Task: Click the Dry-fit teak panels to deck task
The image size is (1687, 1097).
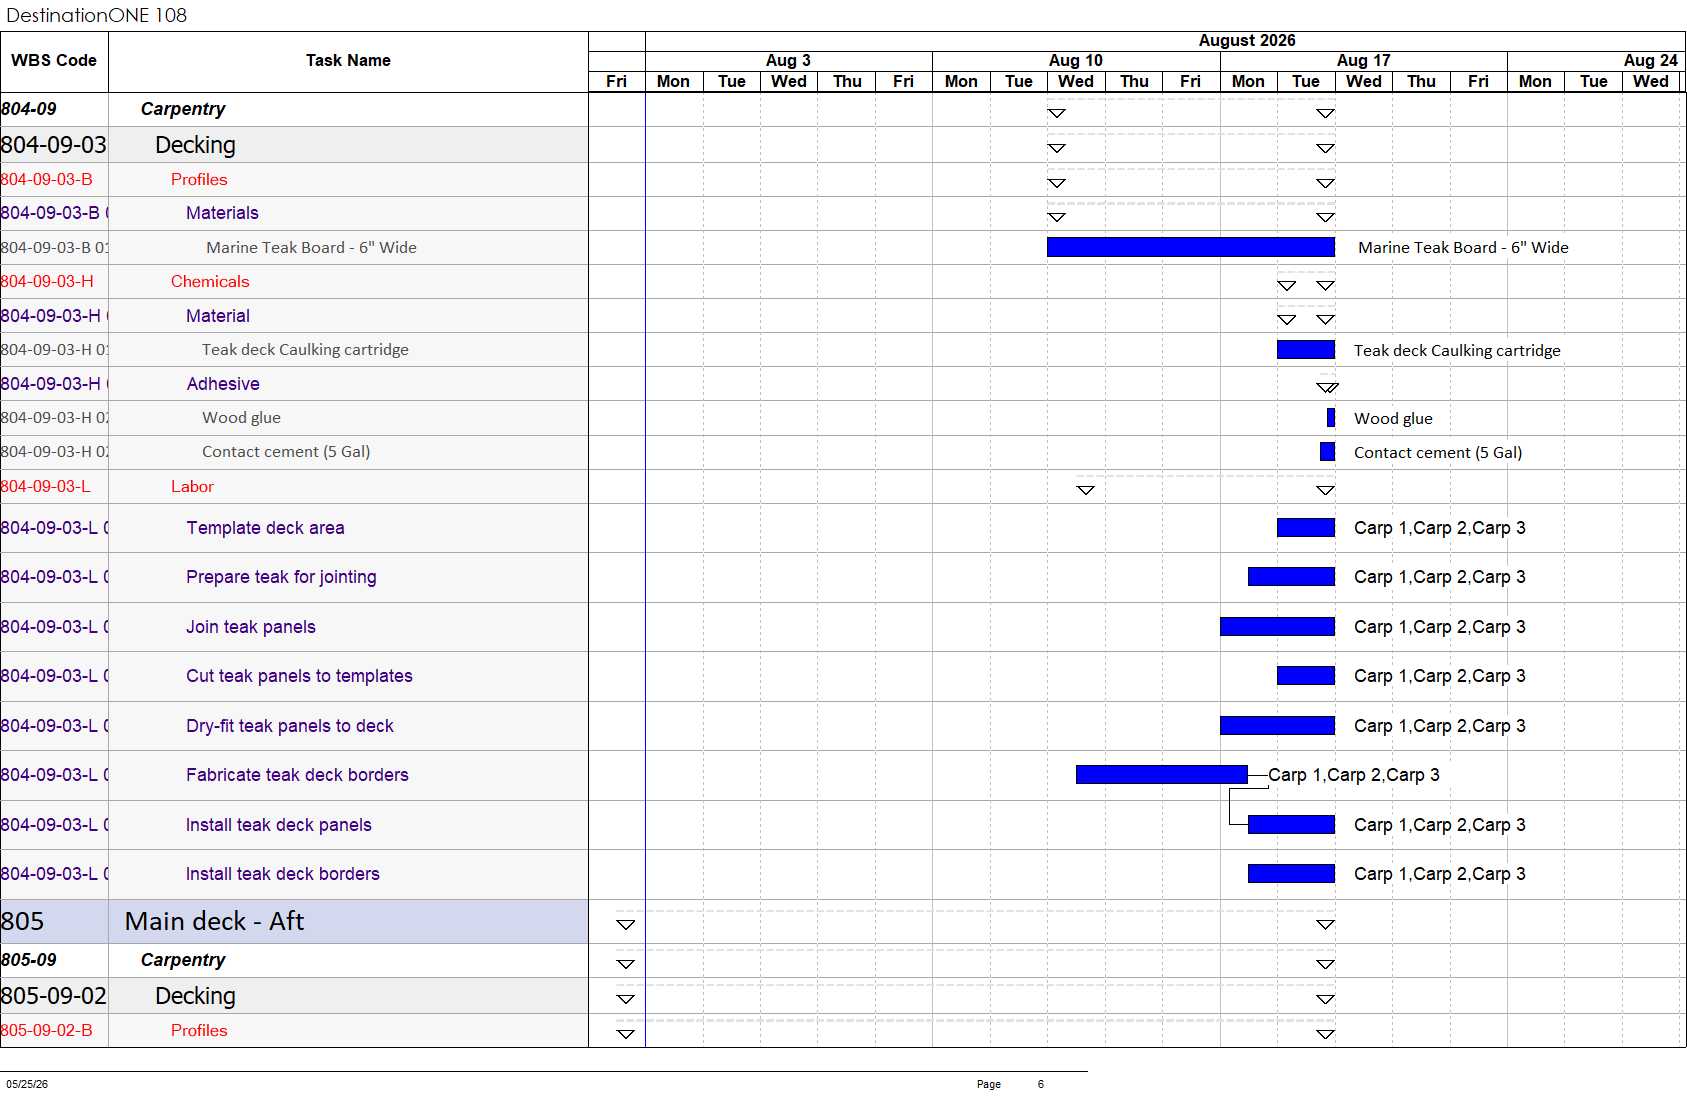Action: coord(290,726)
